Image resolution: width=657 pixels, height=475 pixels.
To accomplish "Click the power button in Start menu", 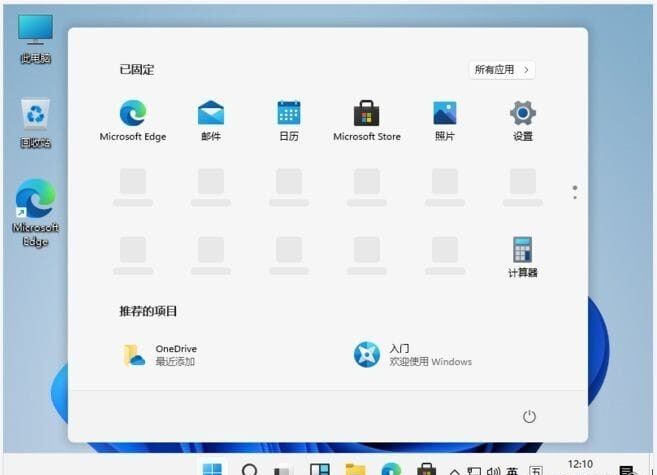I will (529, 416).
